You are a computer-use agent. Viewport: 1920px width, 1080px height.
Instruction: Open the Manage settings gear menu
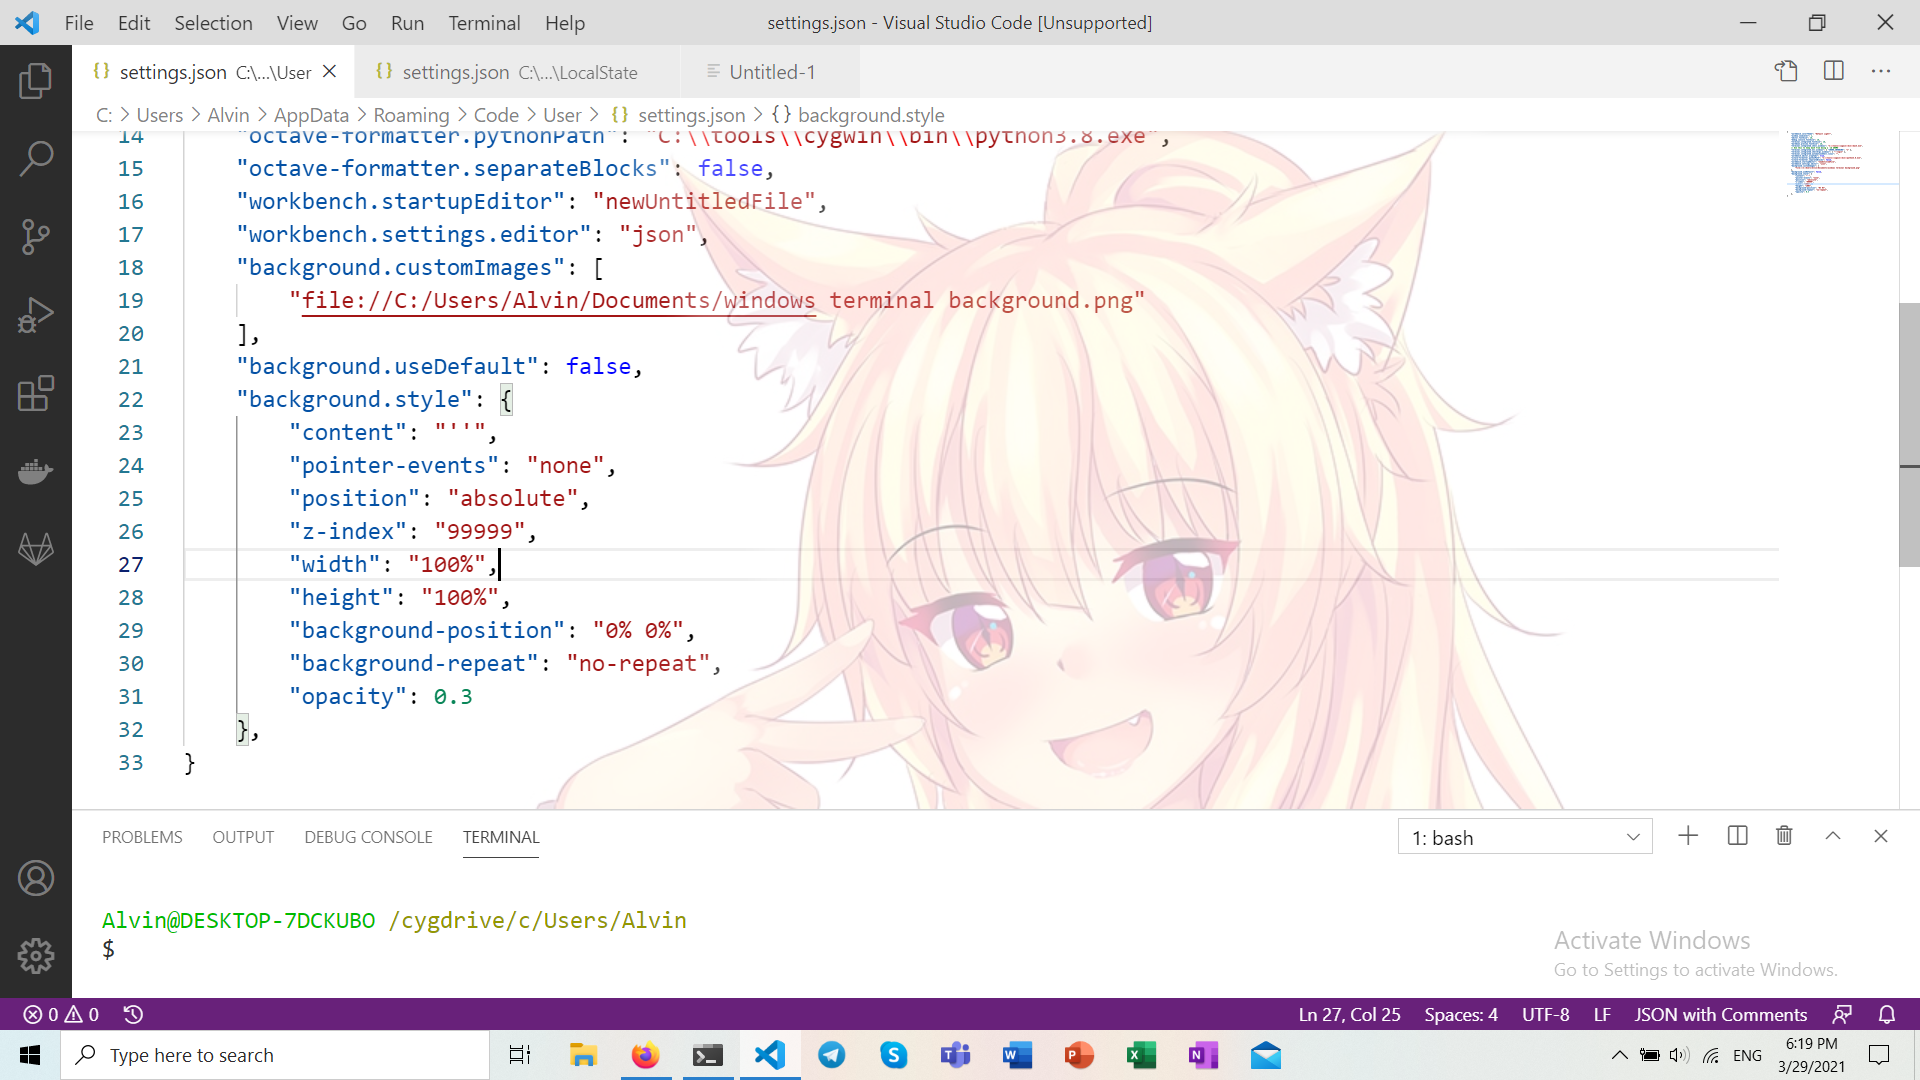[x=36, y=955]
